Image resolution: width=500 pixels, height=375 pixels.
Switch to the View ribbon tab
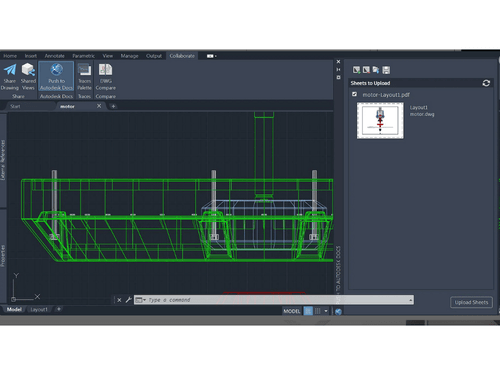click(108, 56)
